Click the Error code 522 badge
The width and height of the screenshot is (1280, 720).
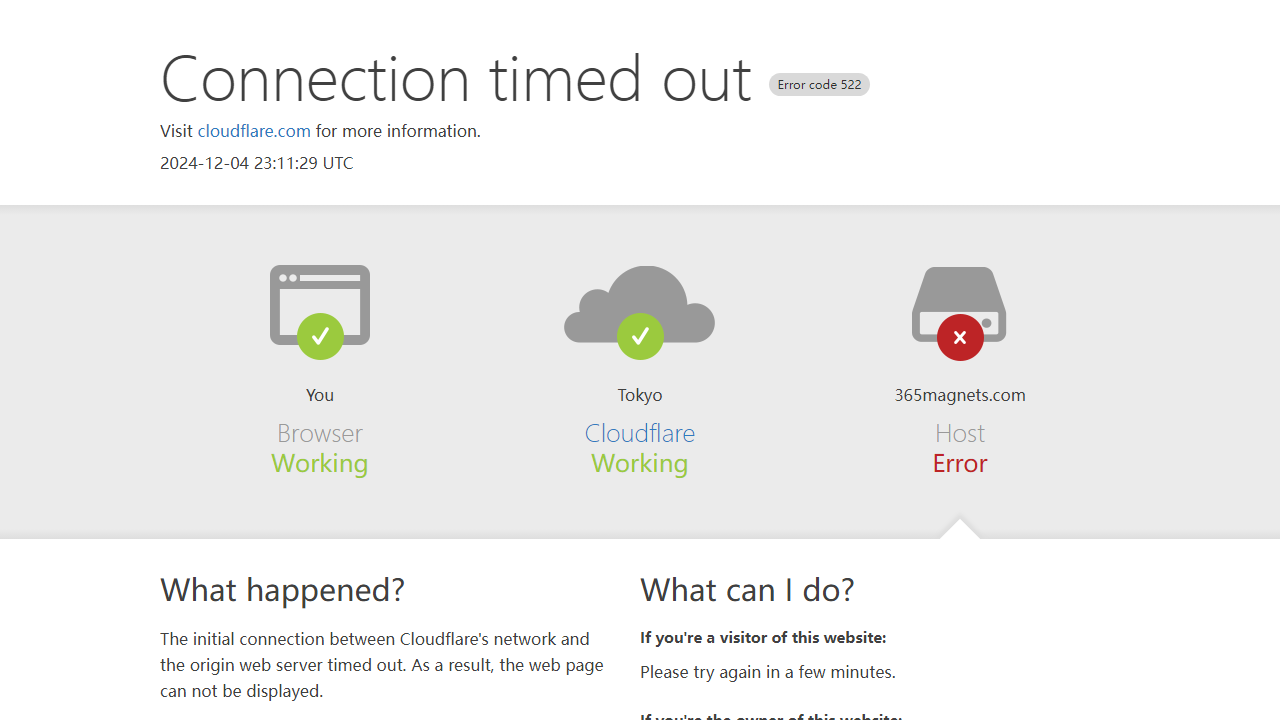click(819, 85)
